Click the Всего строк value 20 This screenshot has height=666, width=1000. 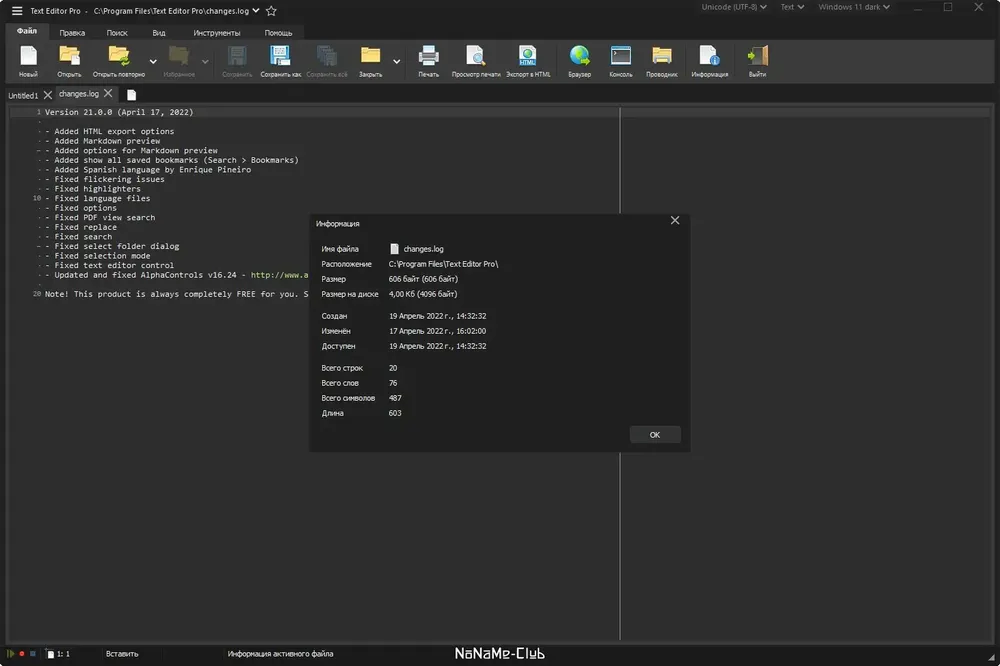click(393, 368)
